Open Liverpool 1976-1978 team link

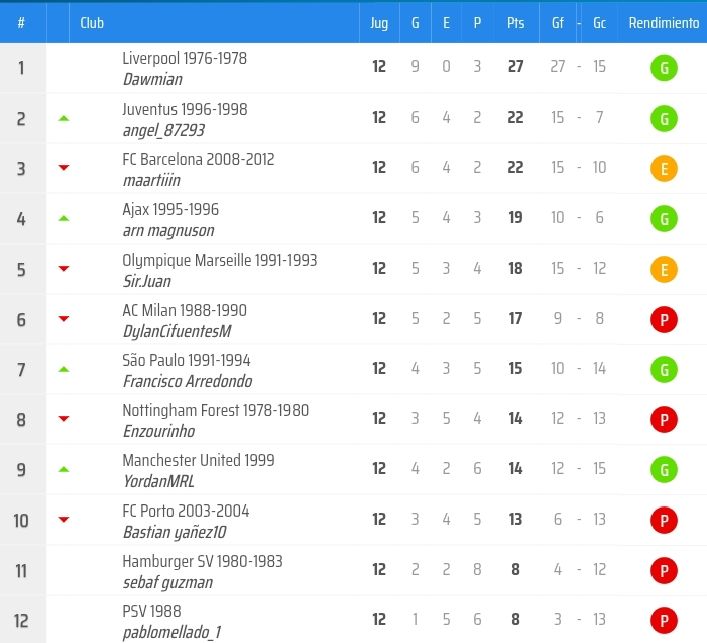184,59
